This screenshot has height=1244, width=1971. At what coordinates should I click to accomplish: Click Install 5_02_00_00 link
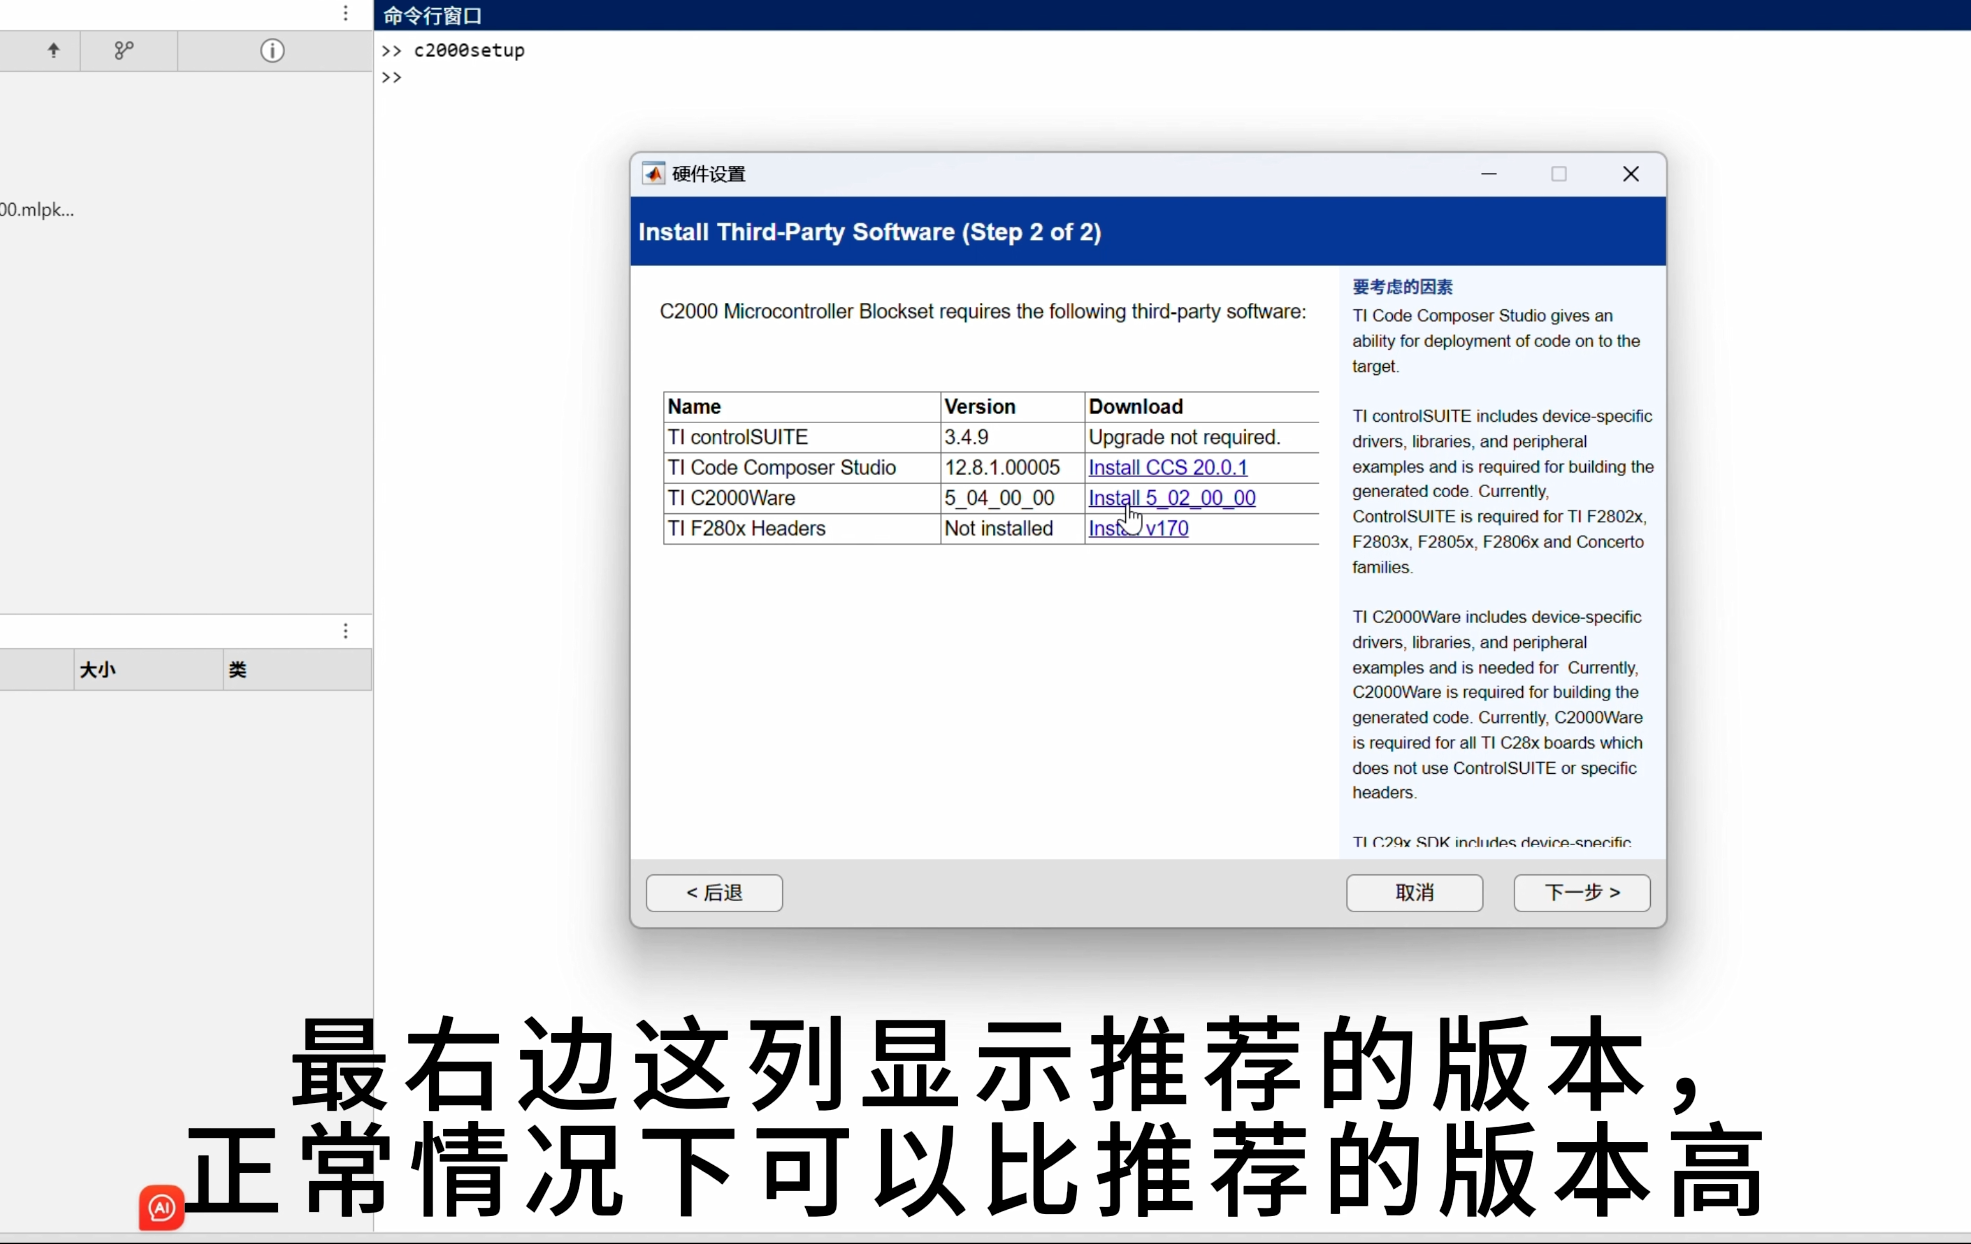click(1171, 498)
